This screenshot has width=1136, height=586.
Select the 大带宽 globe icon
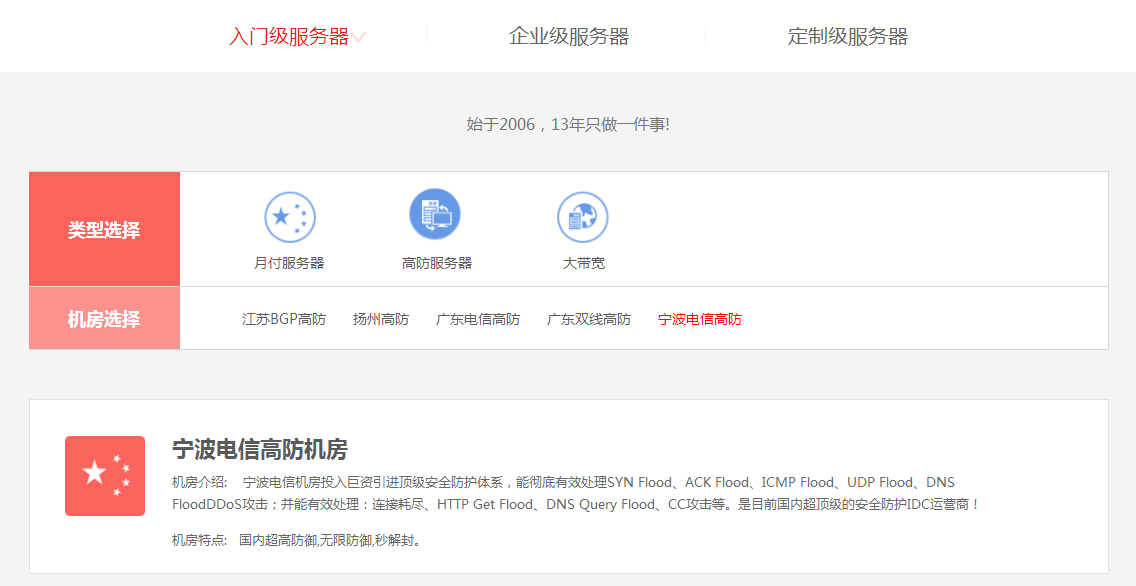(583, 217)
